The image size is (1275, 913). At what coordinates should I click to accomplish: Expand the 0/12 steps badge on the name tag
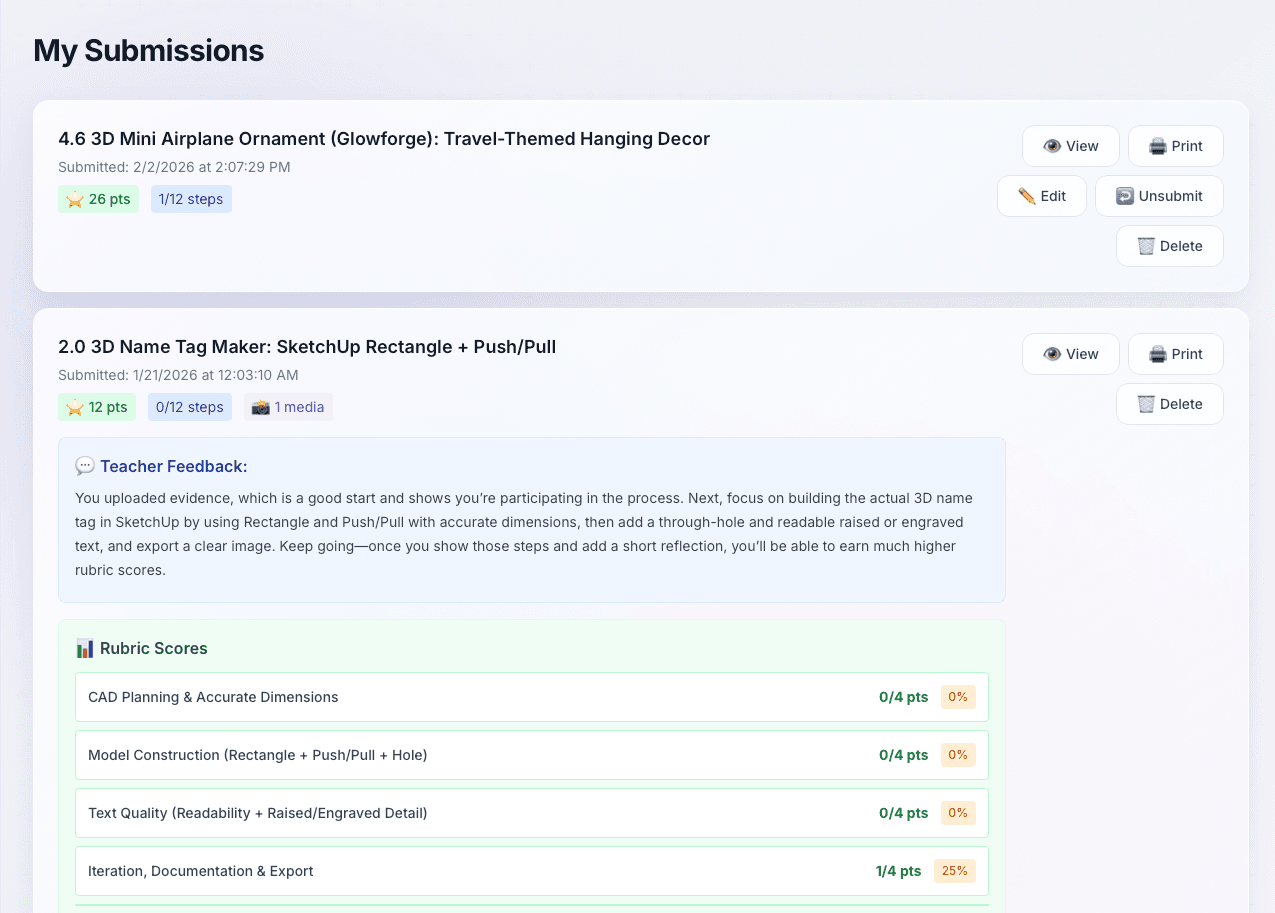tap(189, 406)
